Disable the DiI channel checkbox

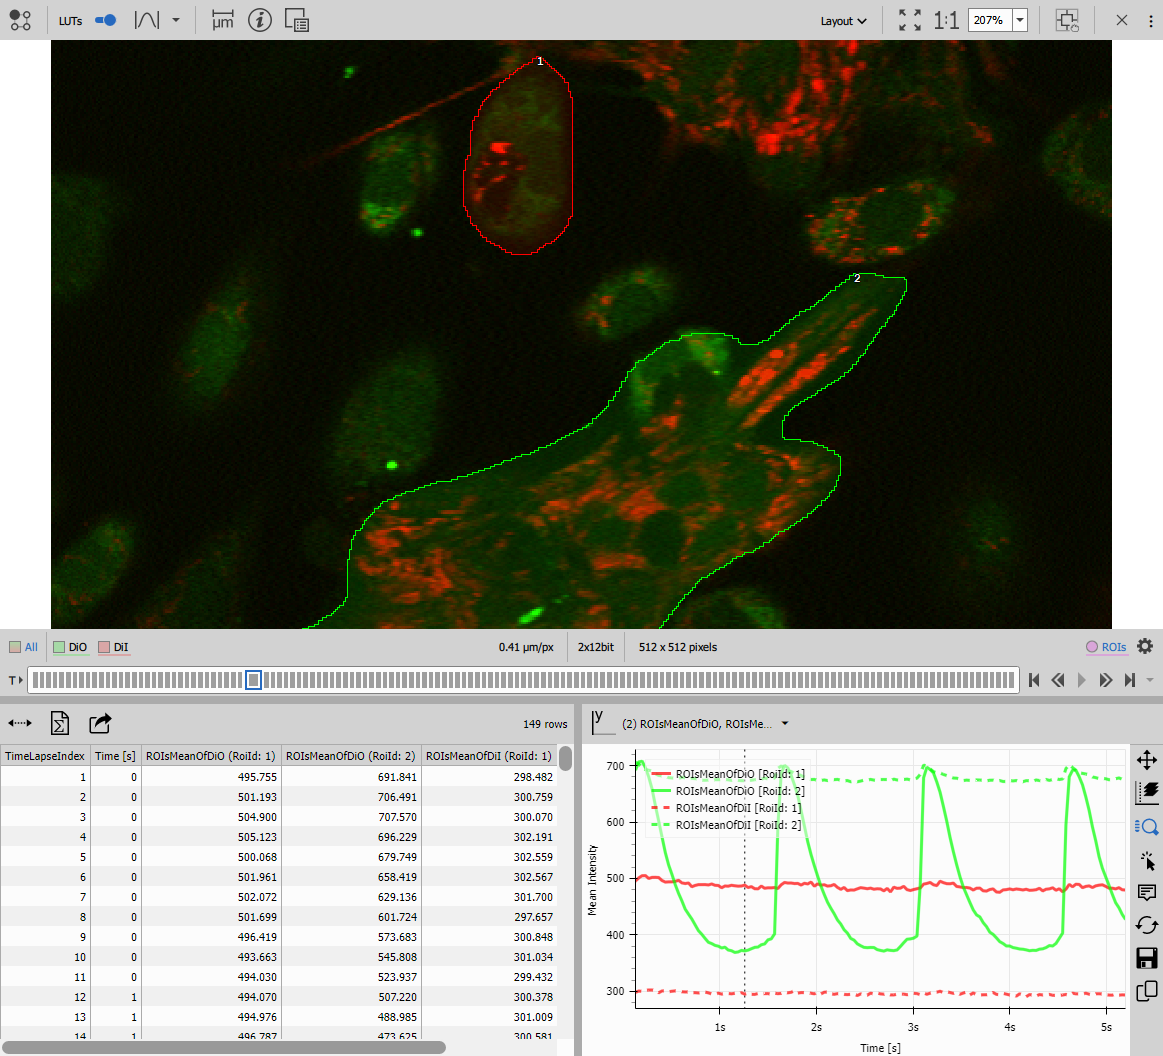point(103,647)
